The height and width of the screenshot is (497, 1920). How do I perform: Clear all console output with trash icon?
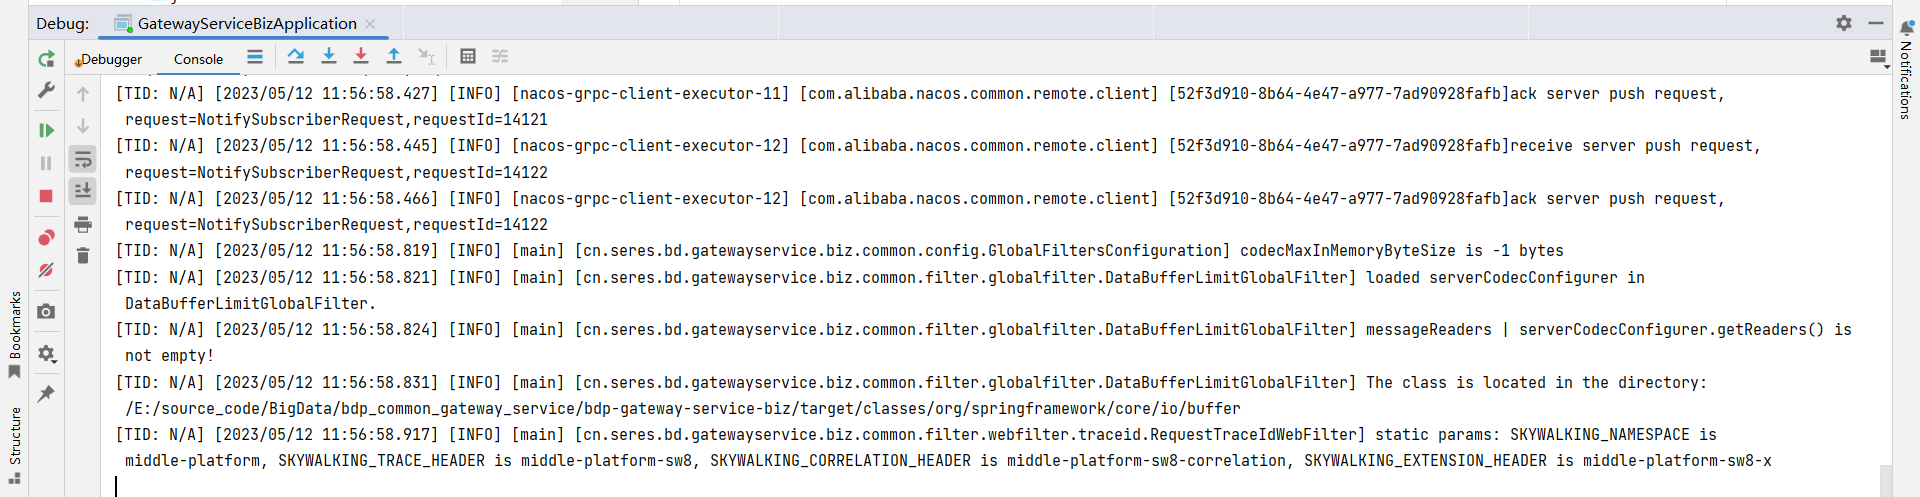(x=83, y=256)
